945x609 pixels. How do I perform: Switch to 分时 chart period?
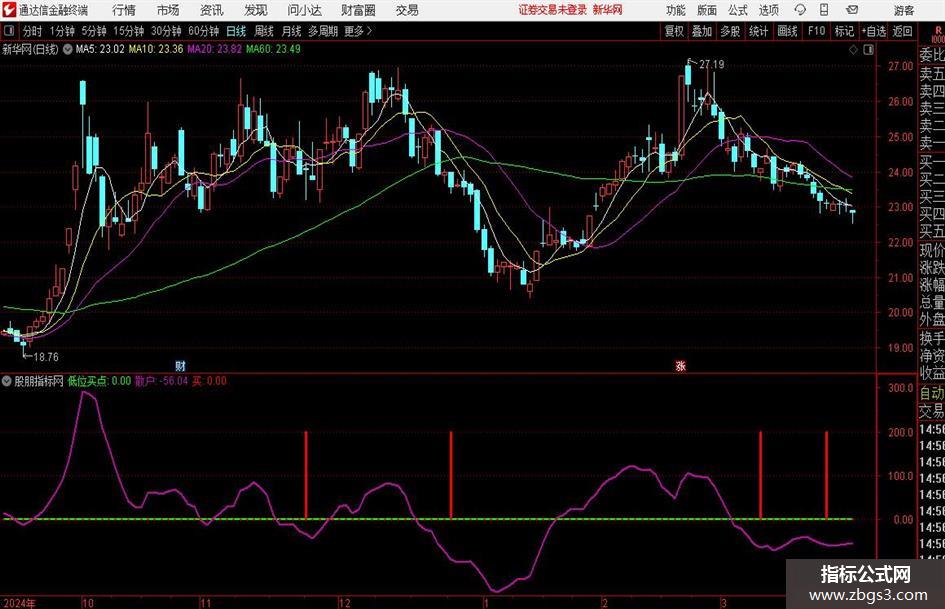pyautogui.click(x=33, y=31)
